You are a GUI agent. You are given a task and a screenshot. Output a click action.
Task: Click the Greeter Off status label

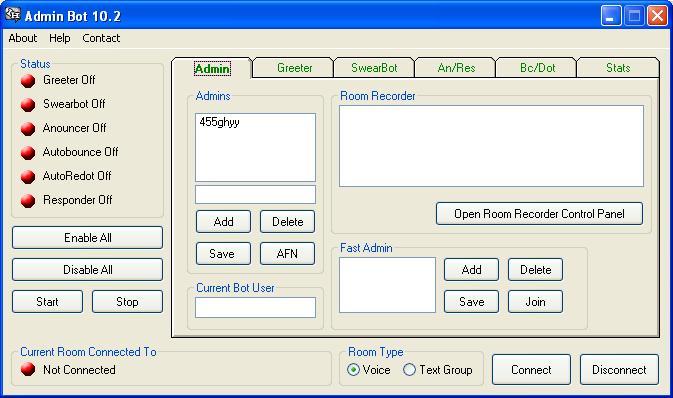tap(69, 80)
